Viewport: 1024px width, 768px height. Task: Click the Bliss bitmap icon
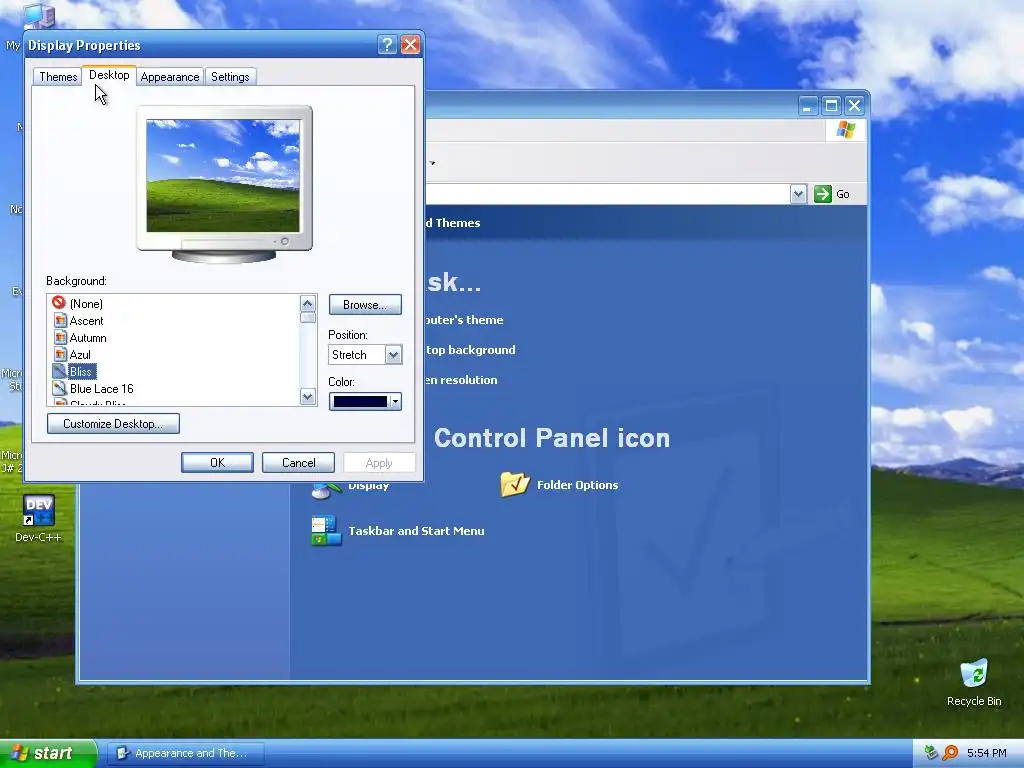pyautogui.click(x=59, y=371)
